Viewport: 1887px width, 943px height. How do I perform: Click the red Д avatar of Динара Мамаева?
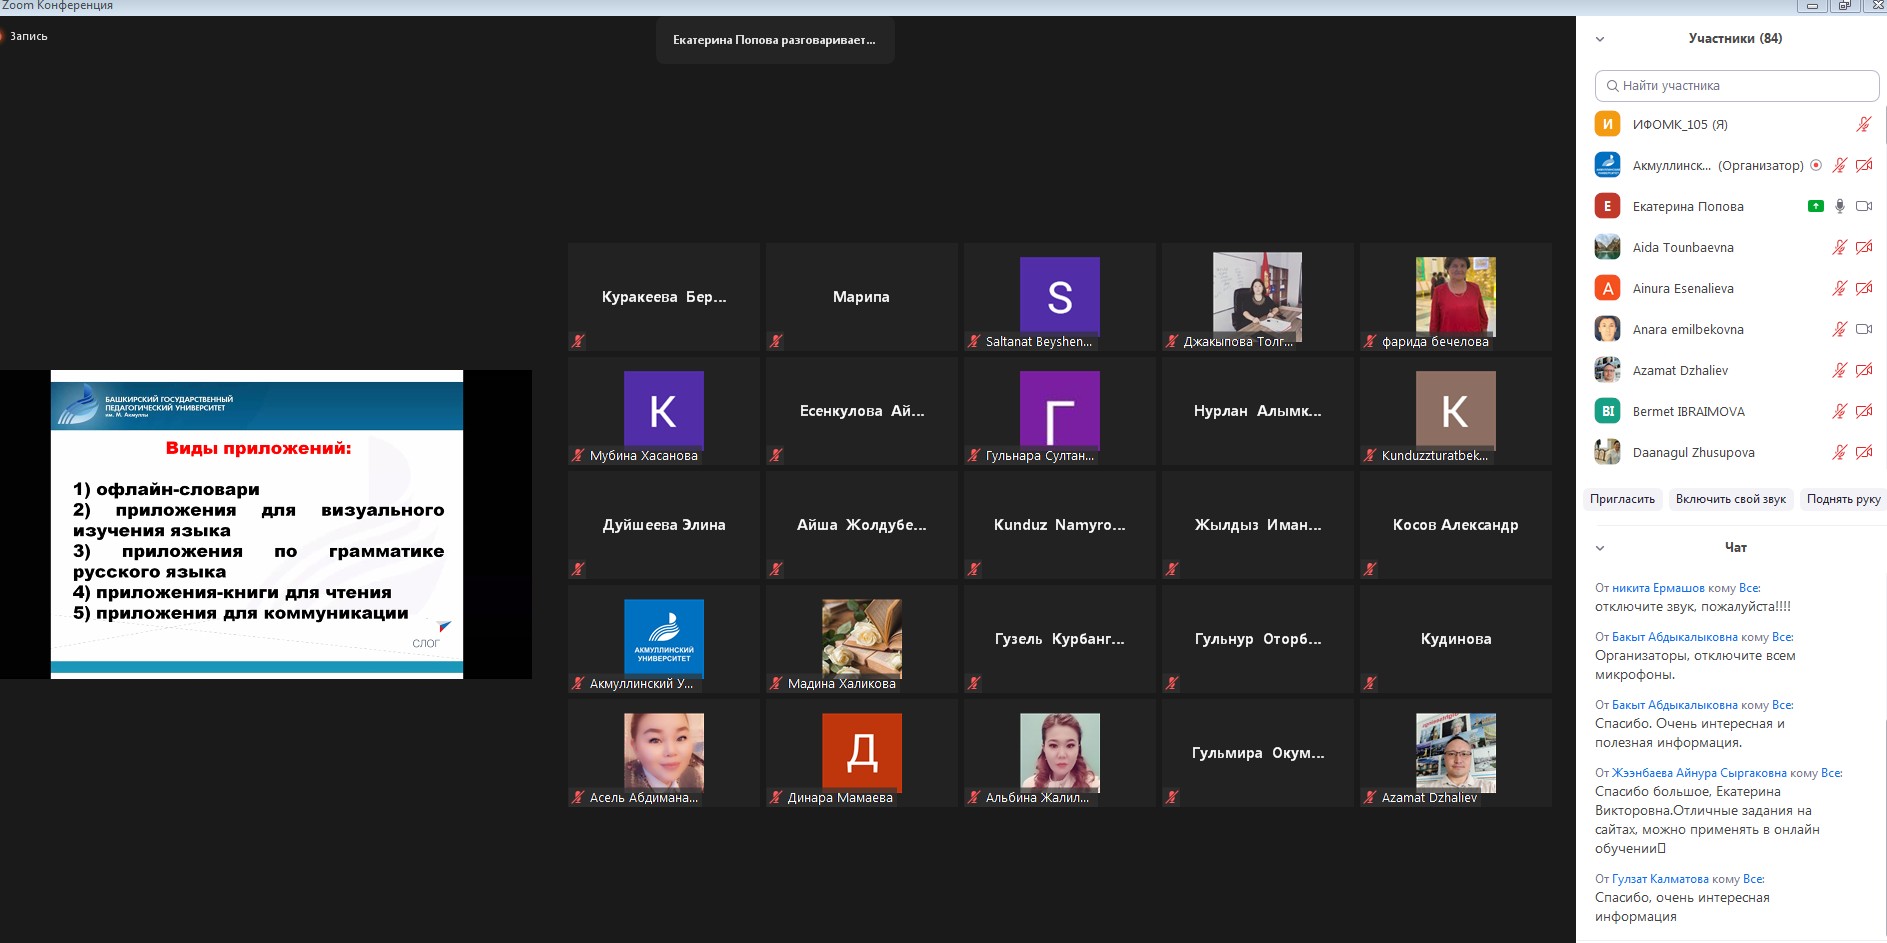[x=861, y=752]
